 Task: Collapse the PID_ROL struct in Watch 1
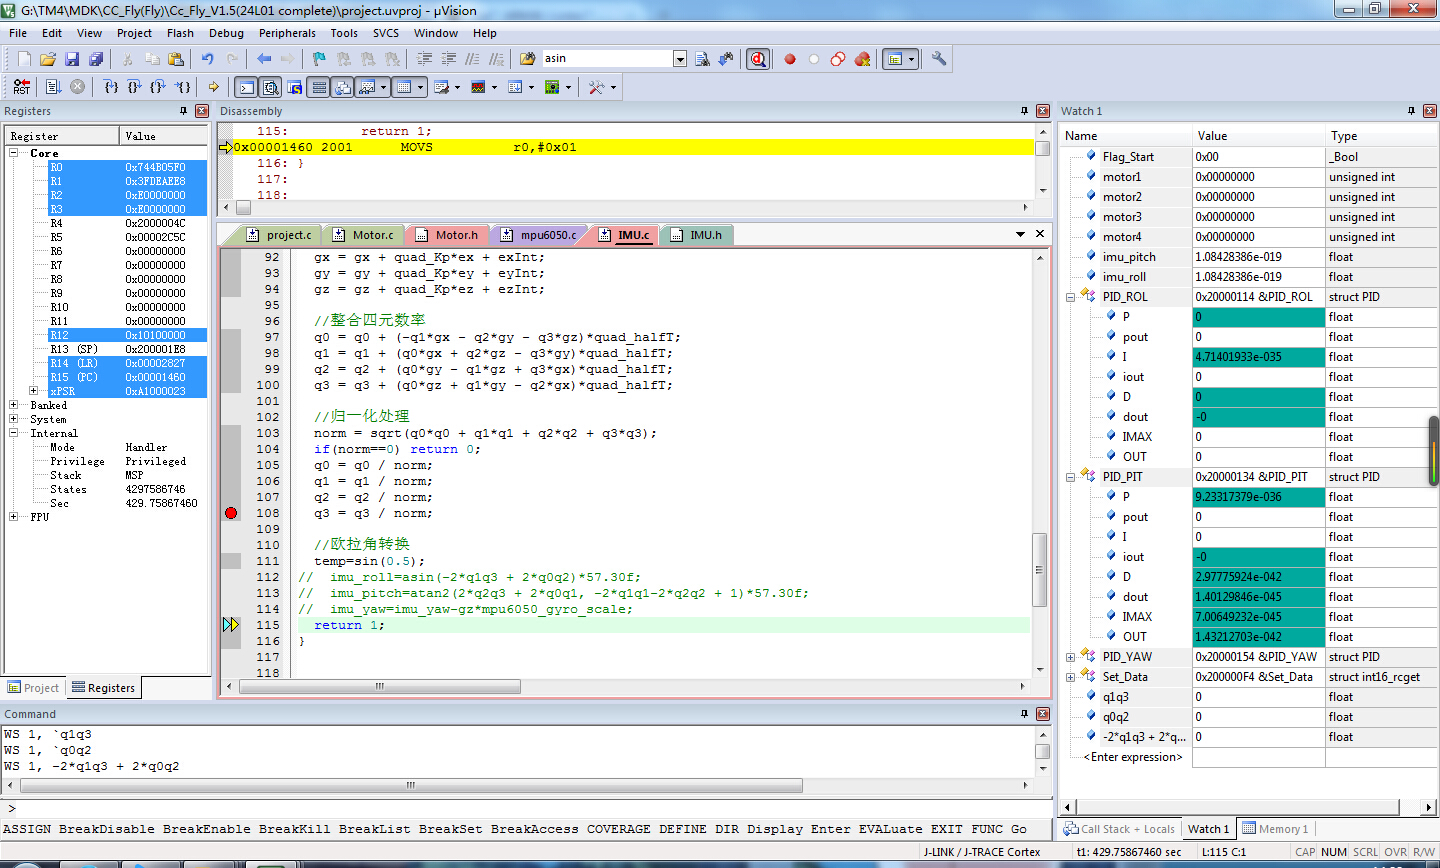point(1070,297)
